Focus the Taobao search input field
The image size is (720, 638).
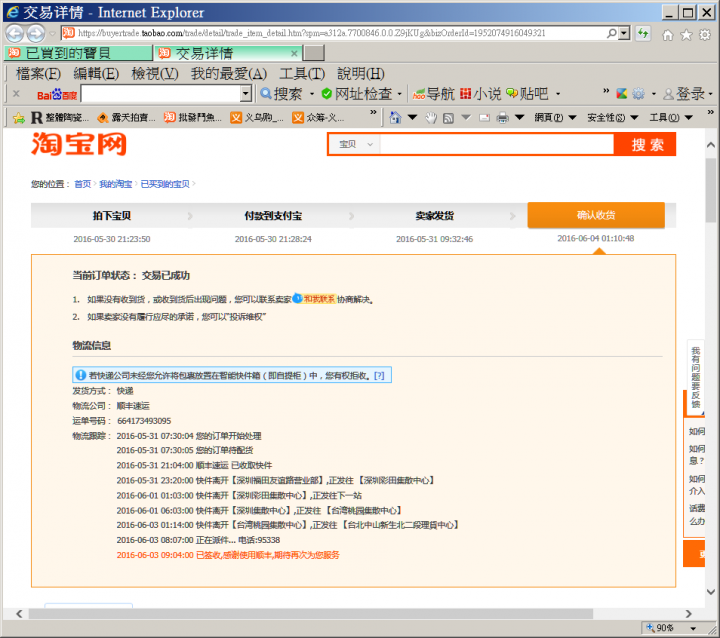point(496,144)
